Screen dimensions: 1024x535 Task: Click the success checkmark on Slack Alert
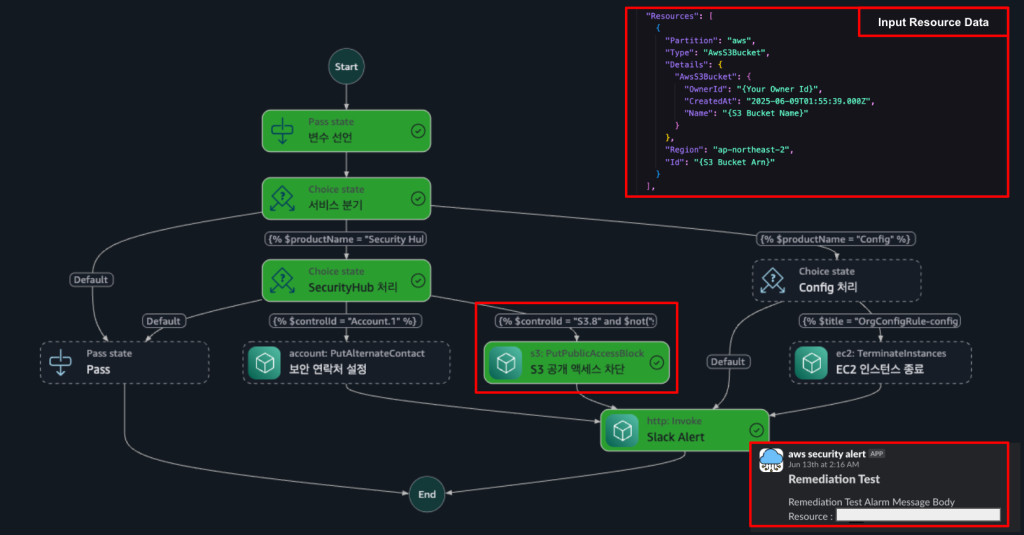(756, 430)
